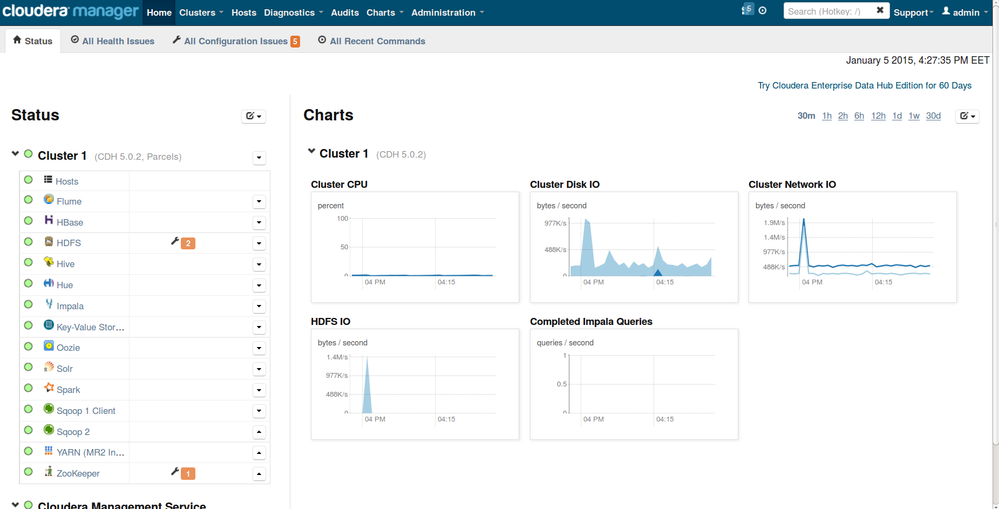This screenshot has width=999, height=509.
Task: Set chart time range to 1d
Action: [897, 116]
